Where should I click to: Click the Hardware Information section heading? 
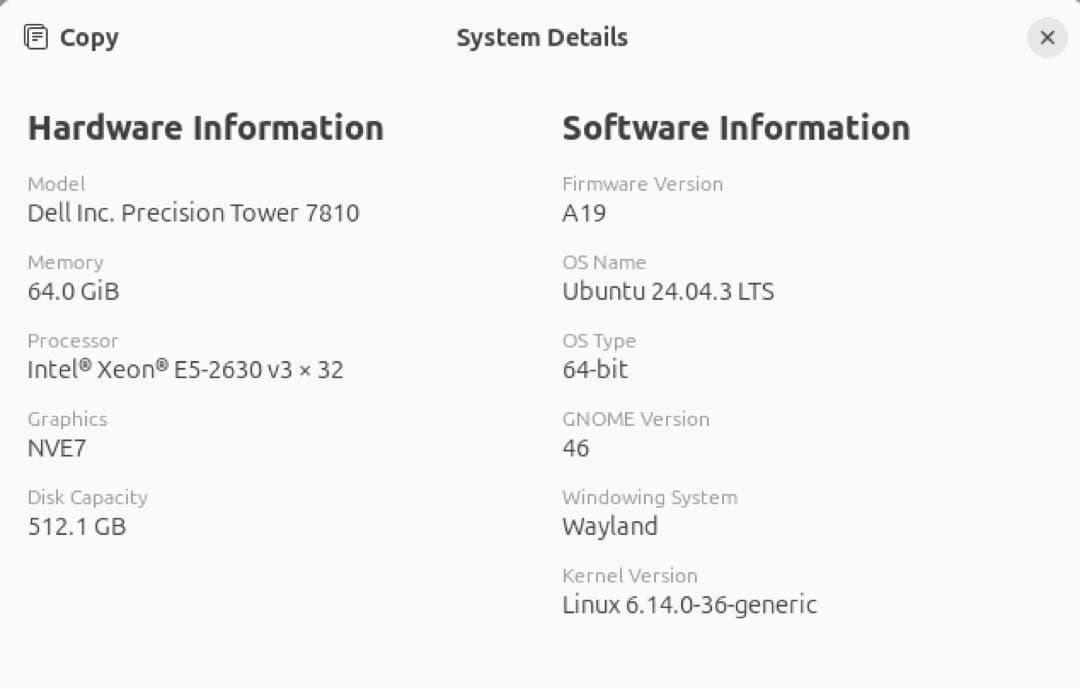[x=205, y=127]
